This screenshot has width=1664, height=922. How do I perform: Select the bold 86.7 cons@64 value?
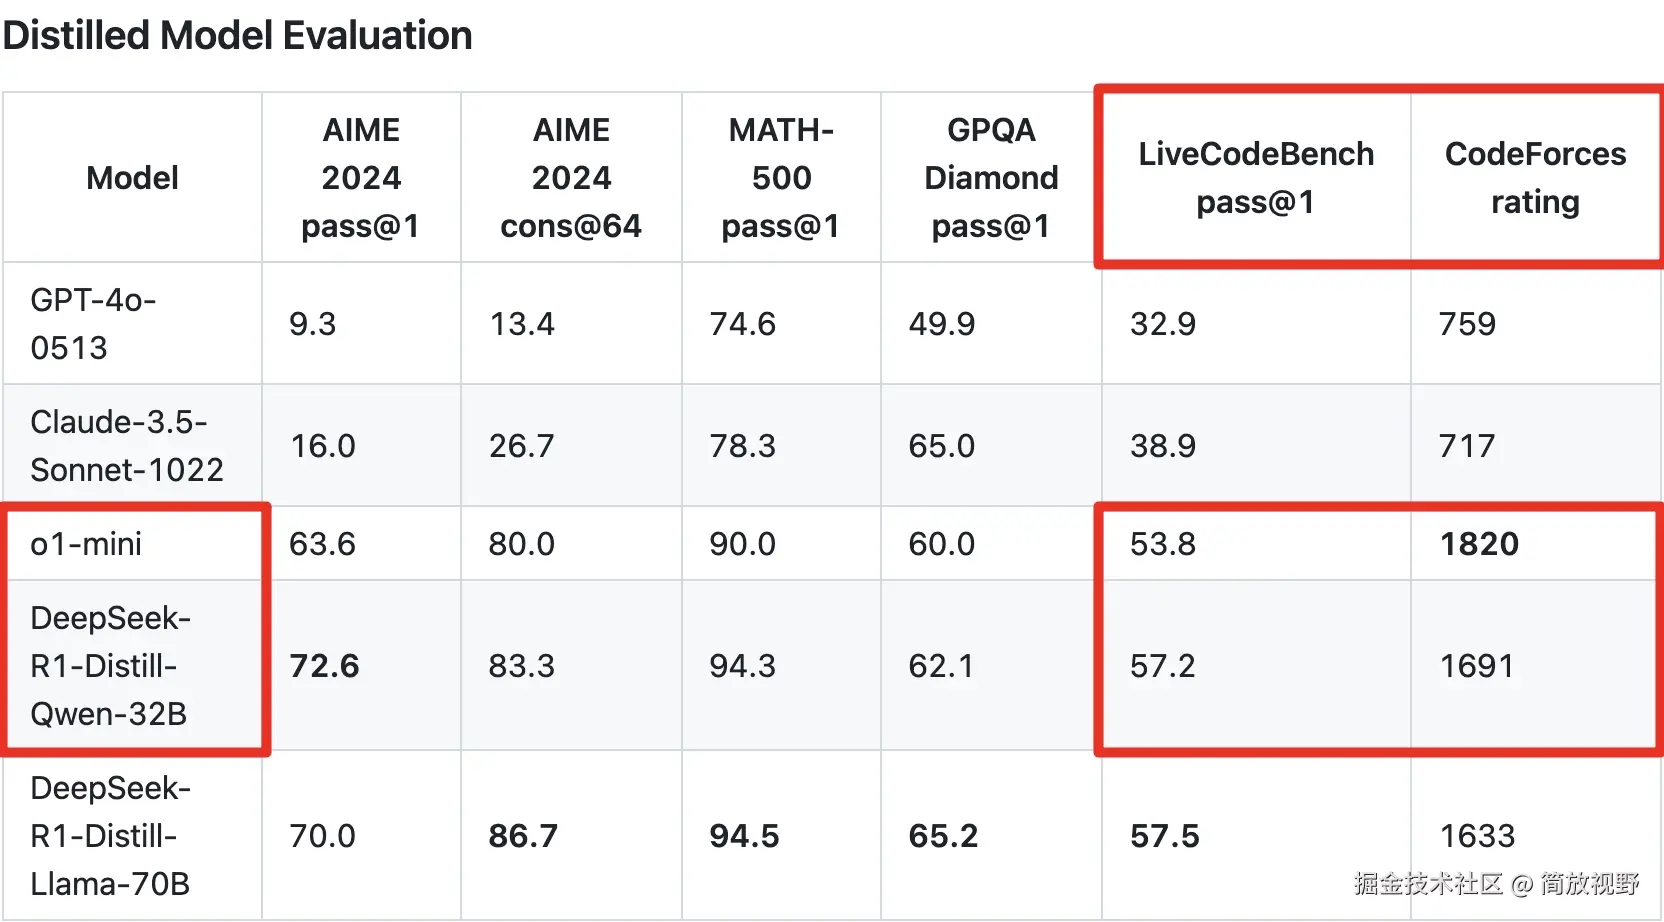[523, 836]
